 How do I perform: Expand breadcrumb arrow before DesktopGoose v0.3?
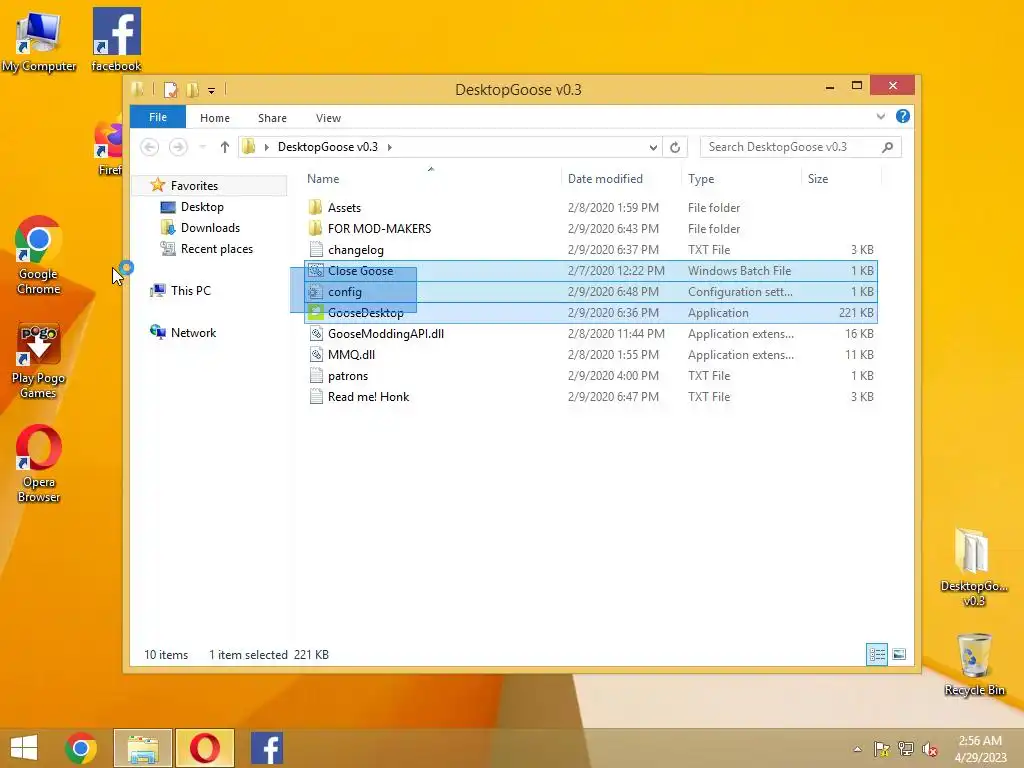(266, 147)
